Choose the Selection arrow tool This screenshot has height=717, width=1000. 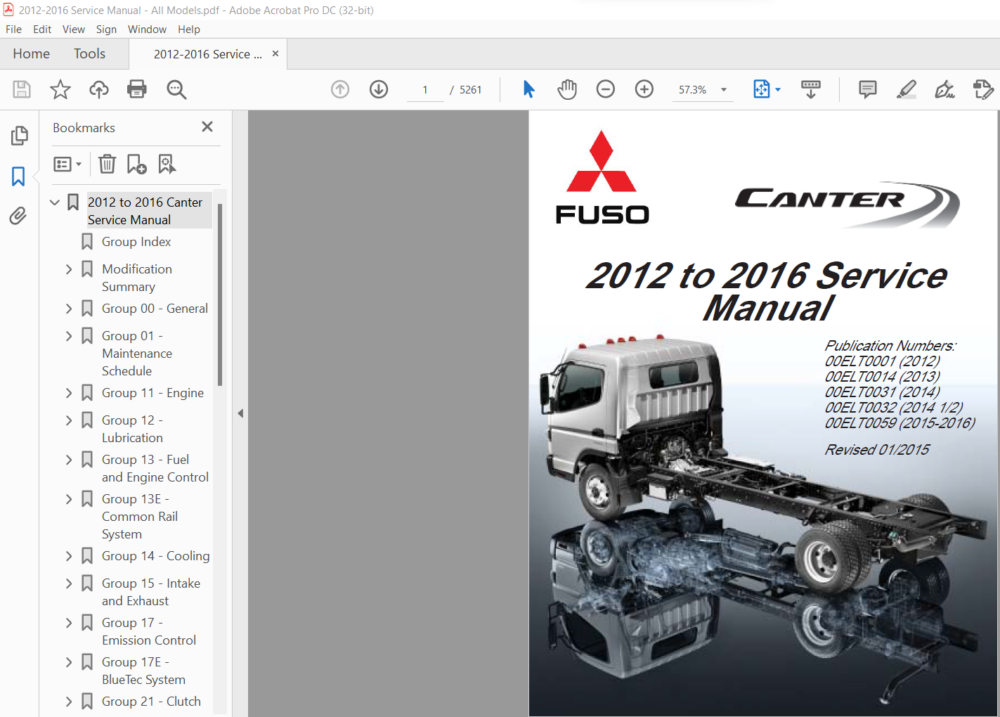(x=529, y=89)
